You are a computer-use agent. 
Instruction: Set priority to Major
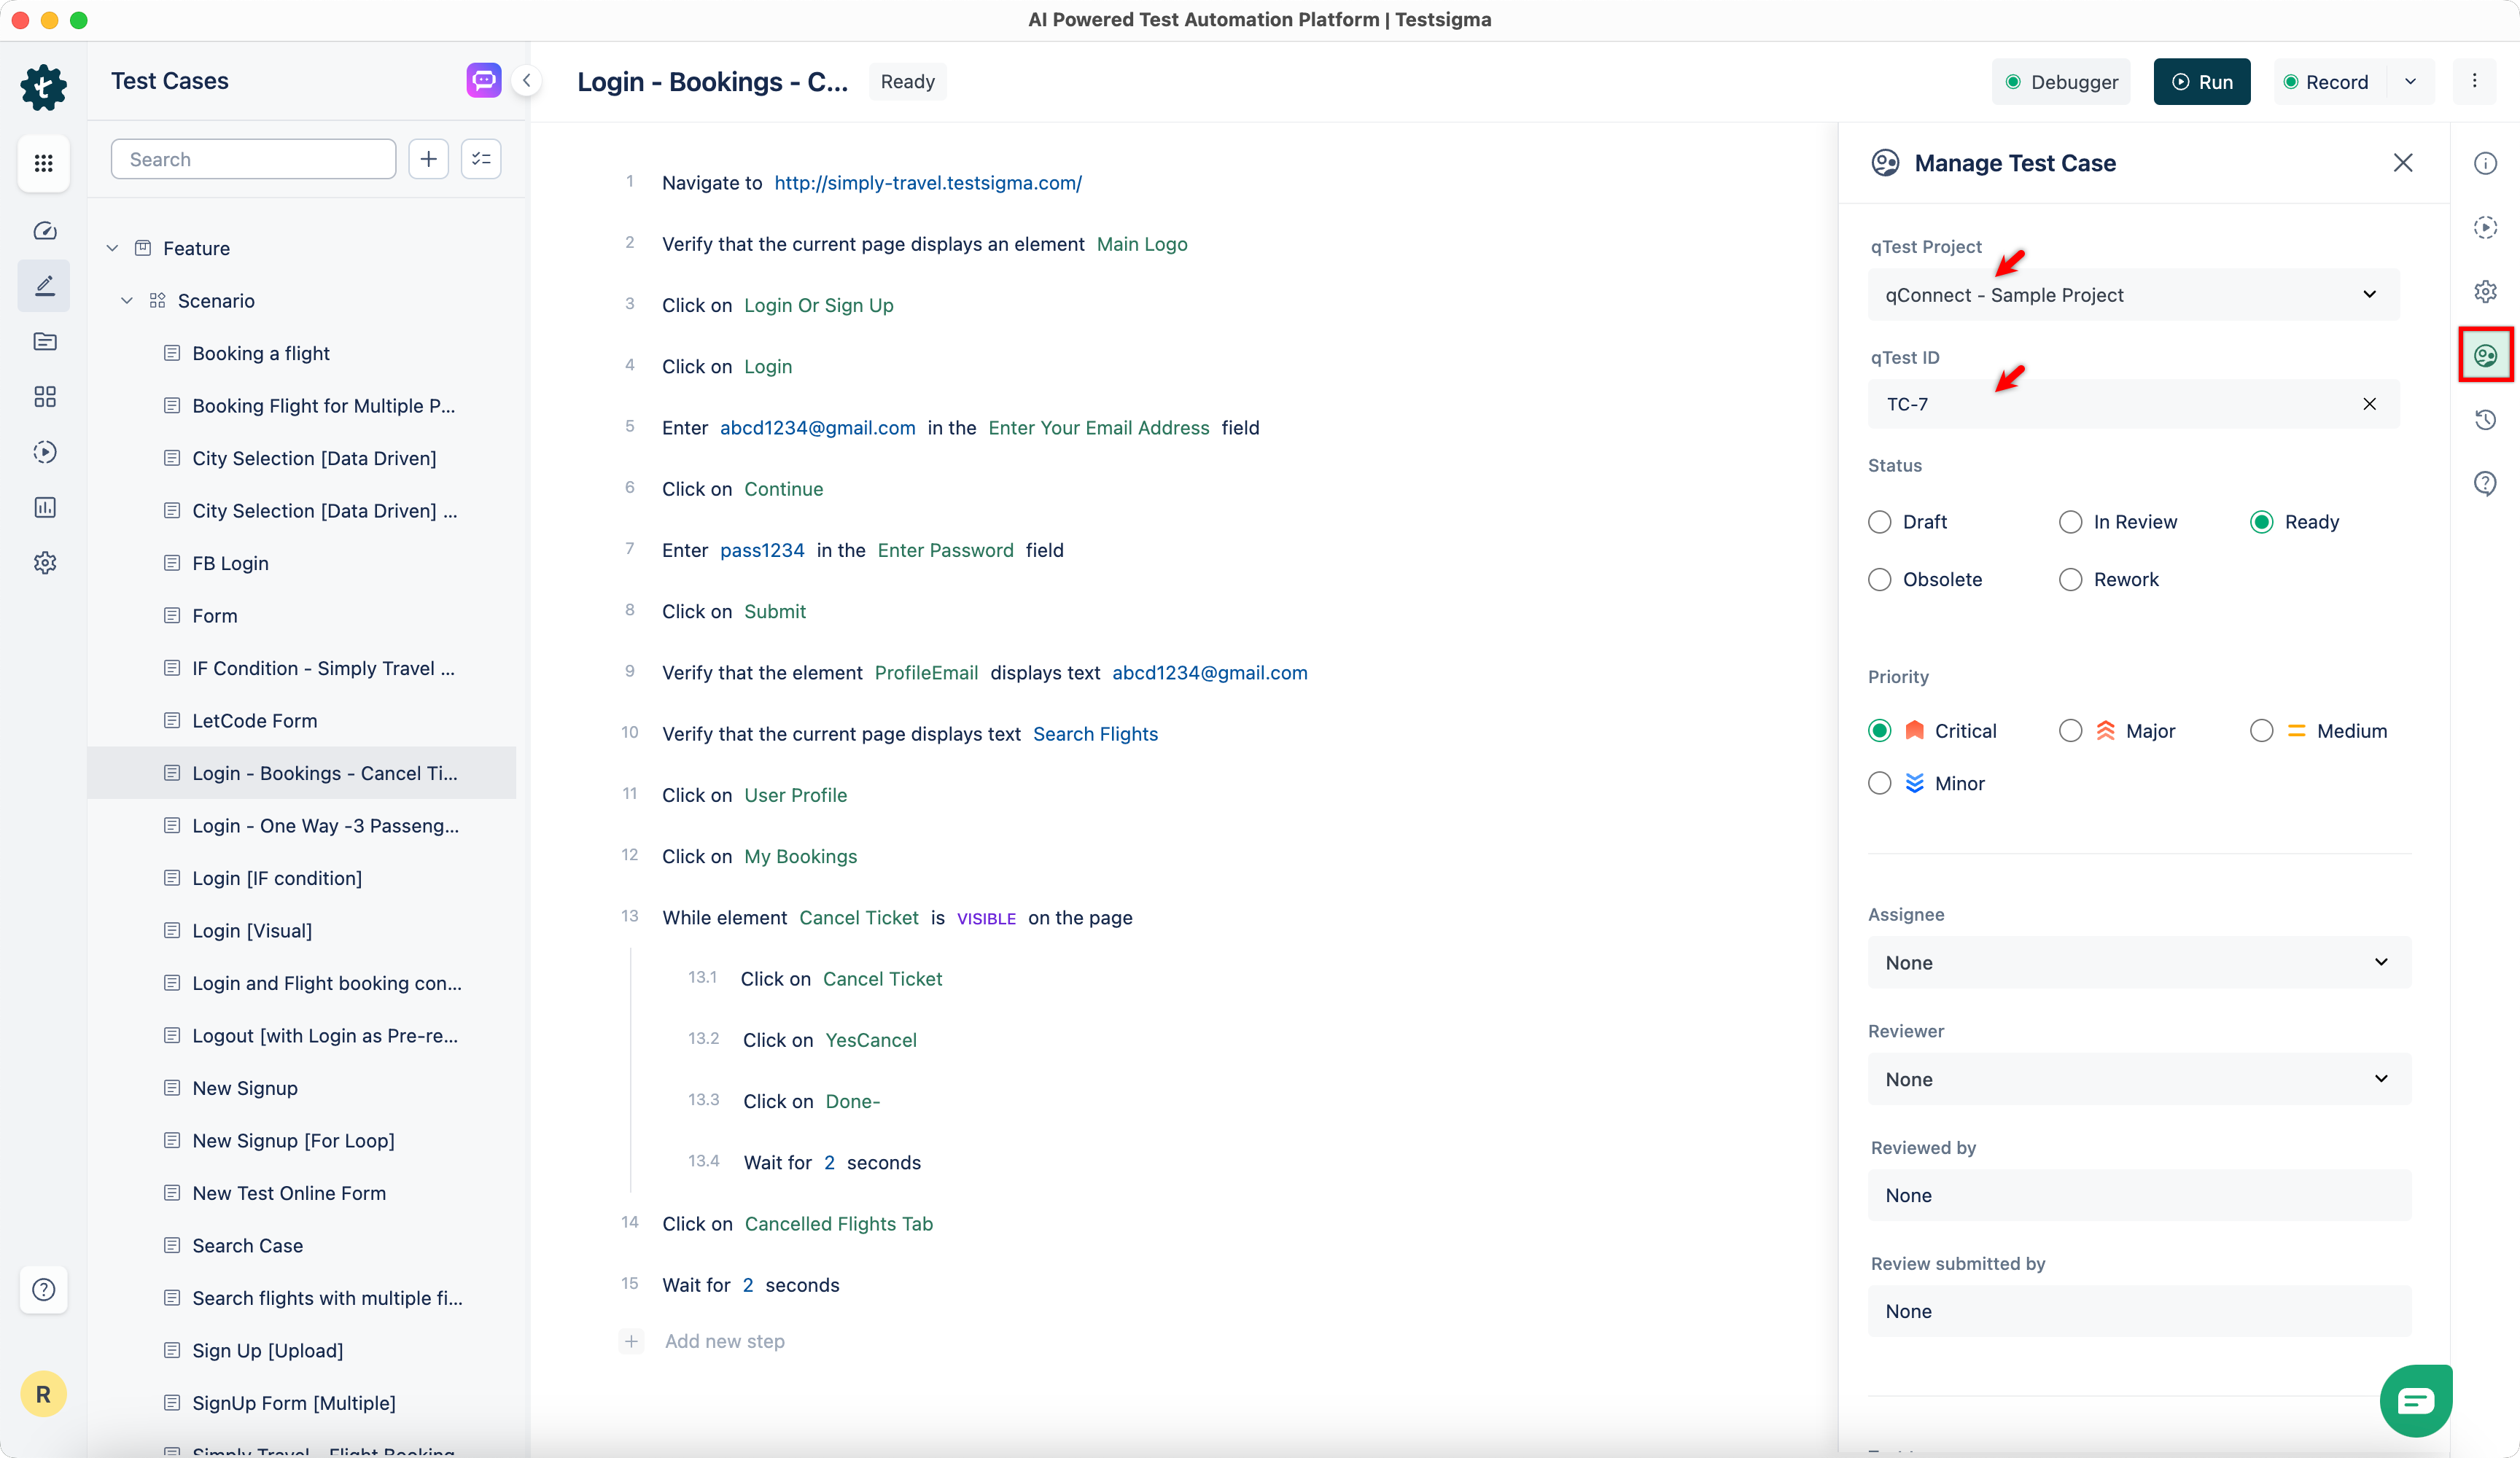[2071, 730]
